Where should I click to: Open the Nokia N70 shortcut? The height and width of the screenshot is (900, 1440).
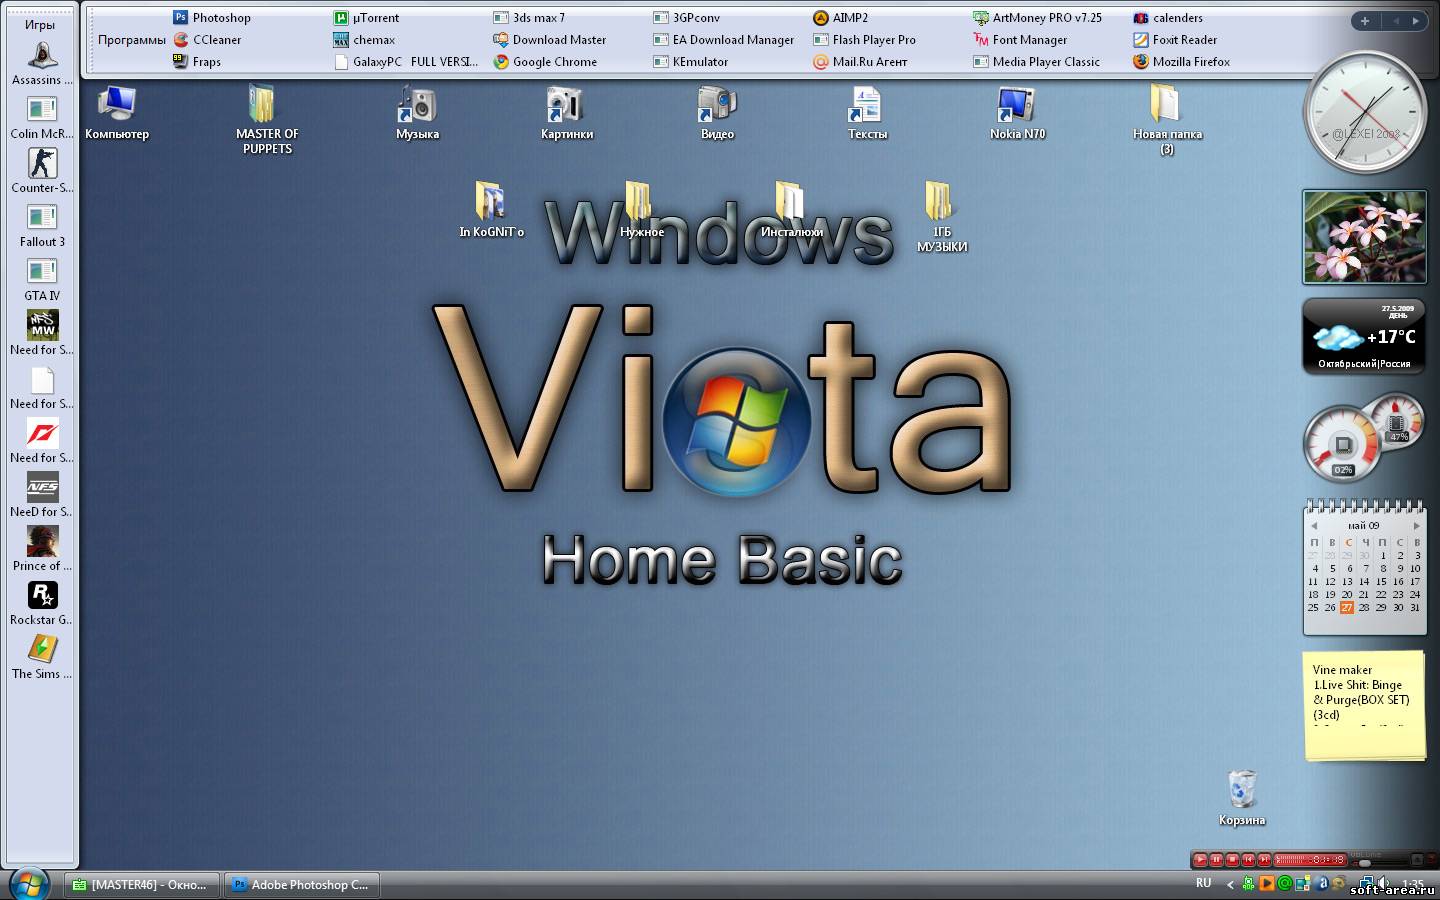click(x=1017, y=105)
